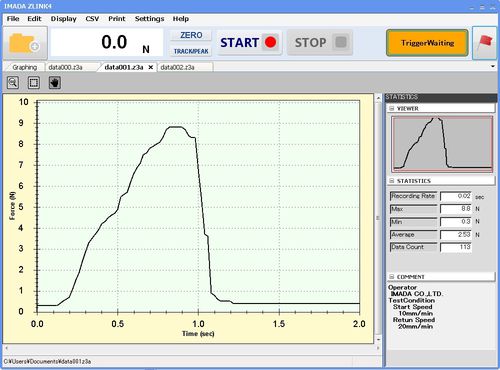The width and height of the screenshot is (500, 370).
Task: Collapse the COMMENT section
Action: tap(392, 277)
